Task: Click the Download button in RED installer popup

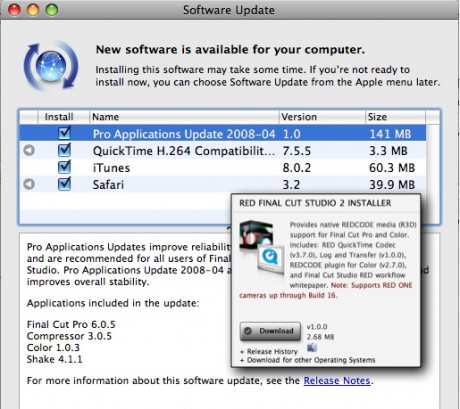Action: pos(270,331)
